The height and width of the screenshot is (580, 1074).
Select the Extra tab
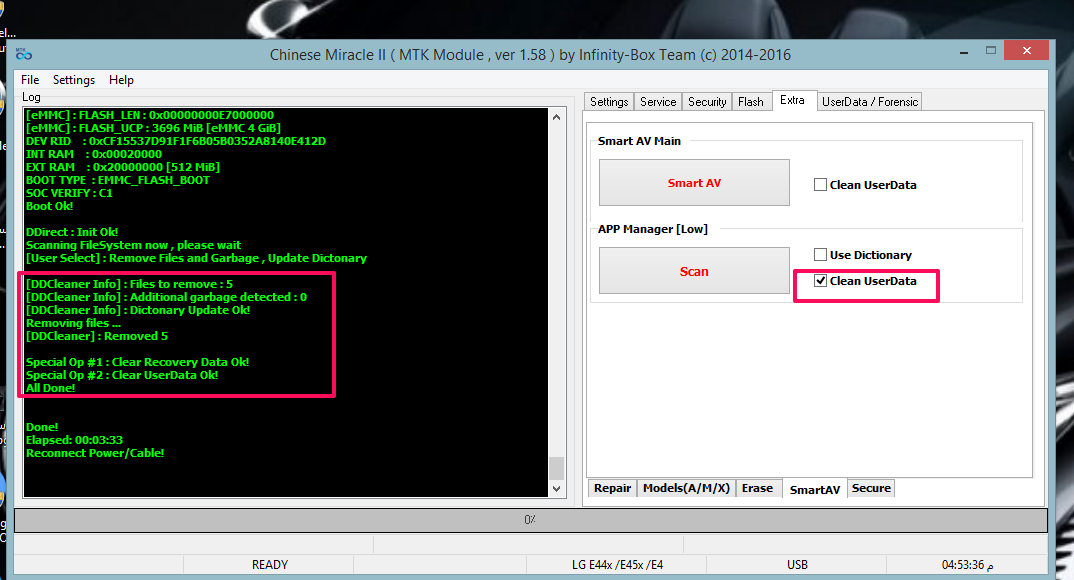point(792,100)
